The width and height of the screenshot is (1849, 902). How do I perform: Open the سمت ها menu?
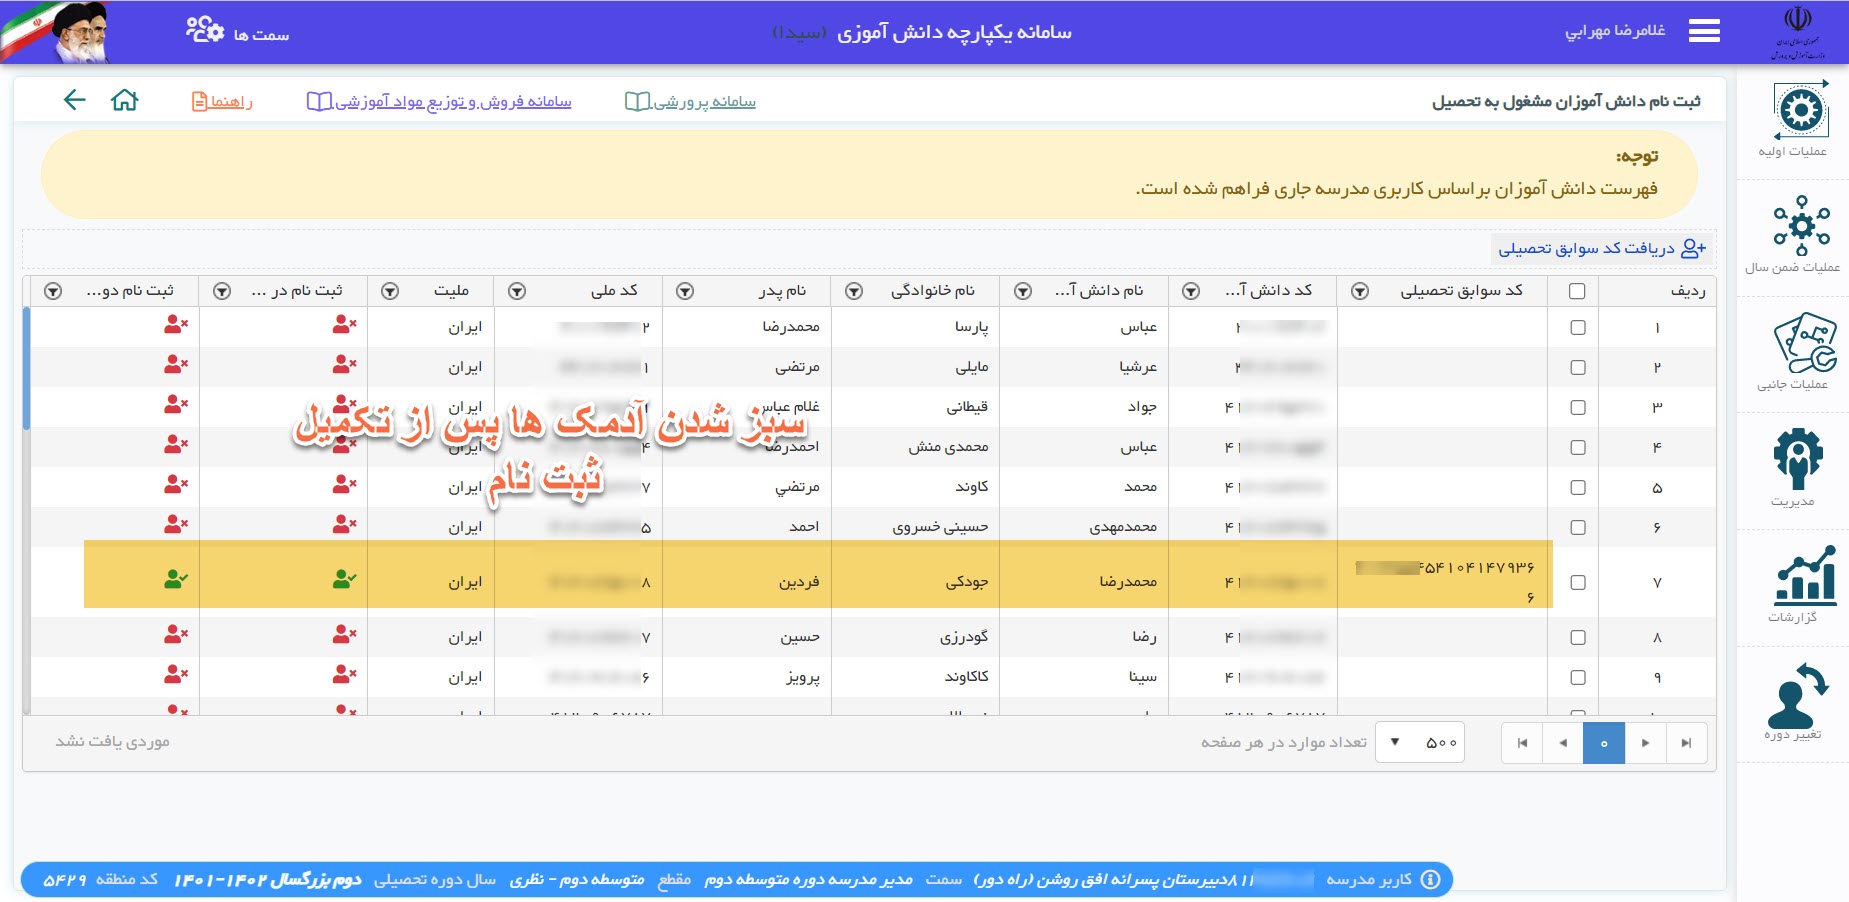pyautogui.click(x=238, y=32)
